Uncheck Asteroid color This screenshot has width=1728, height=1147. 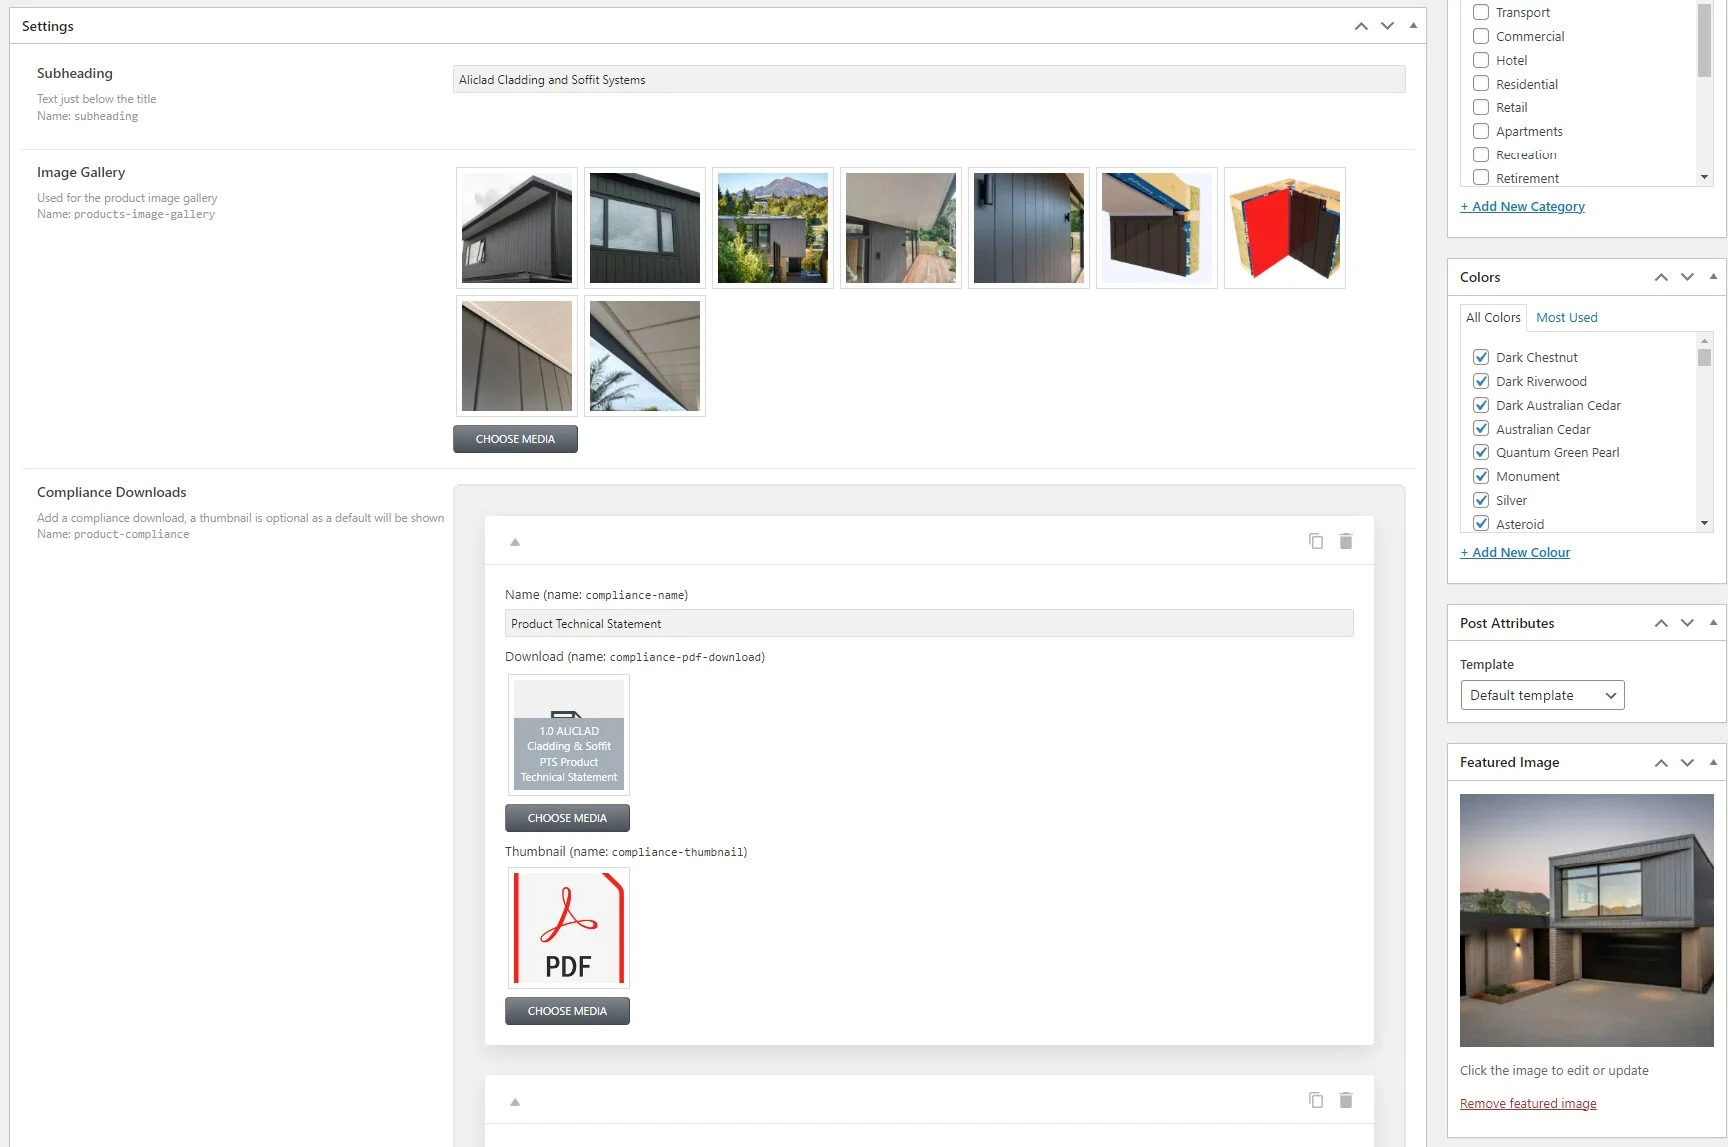pyautogui.click(x=1481, y=524)
